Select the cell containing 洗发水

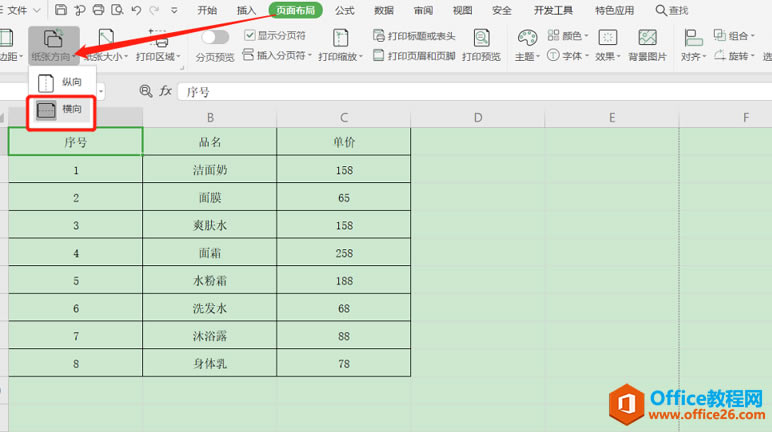point(210,308)
